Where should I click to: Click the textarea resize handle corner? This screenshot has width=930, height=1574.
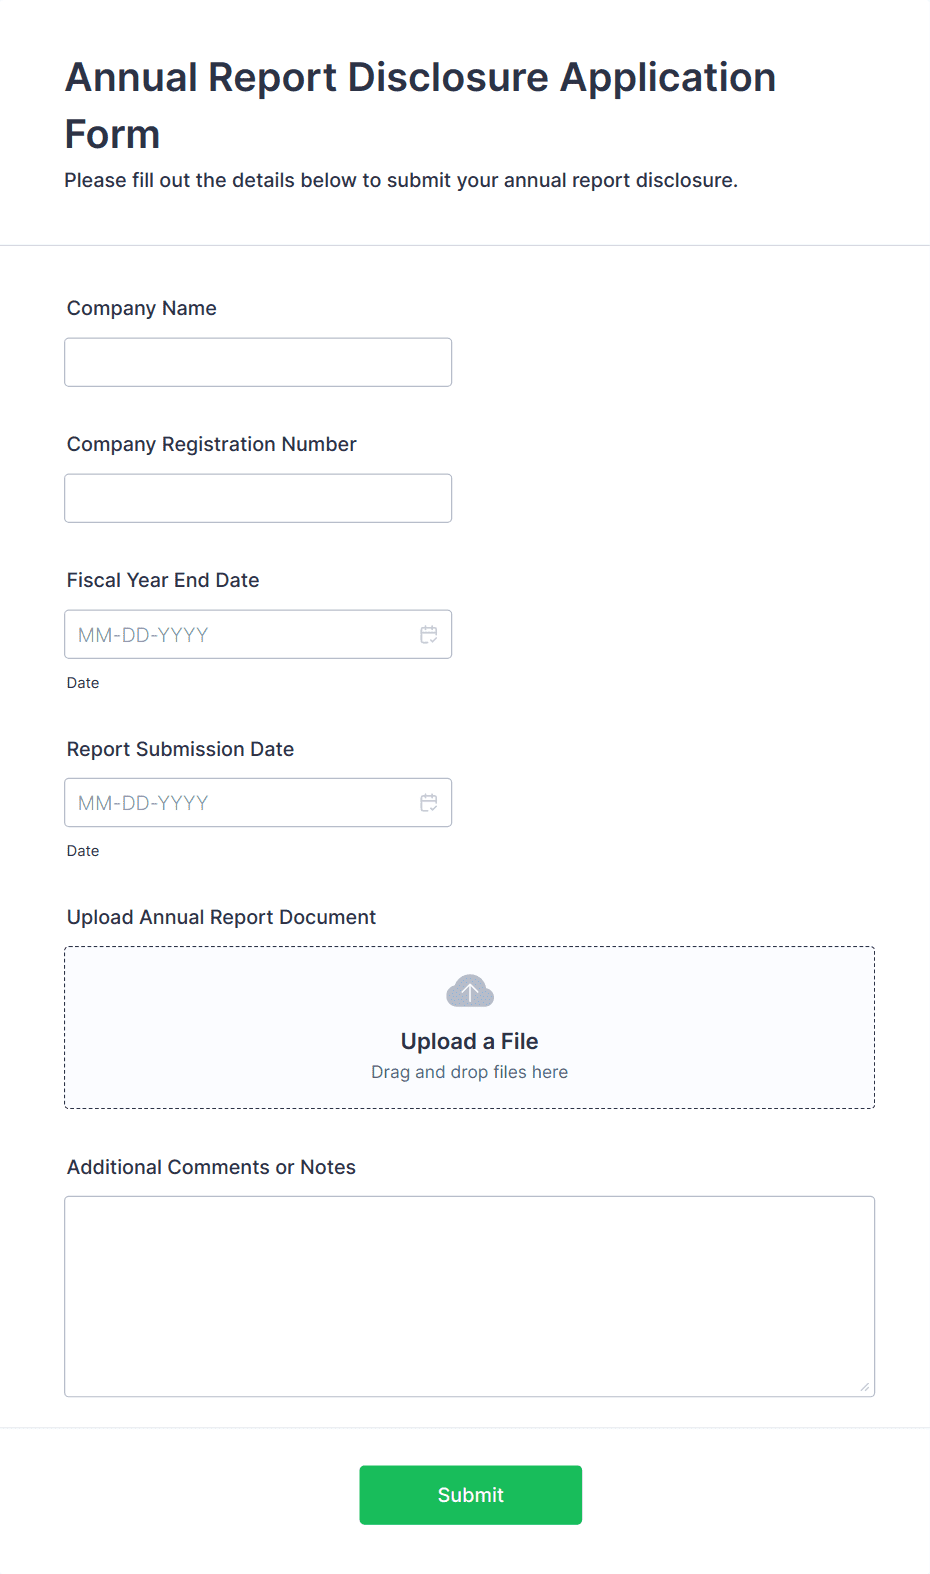click(x=864, y=1386)
